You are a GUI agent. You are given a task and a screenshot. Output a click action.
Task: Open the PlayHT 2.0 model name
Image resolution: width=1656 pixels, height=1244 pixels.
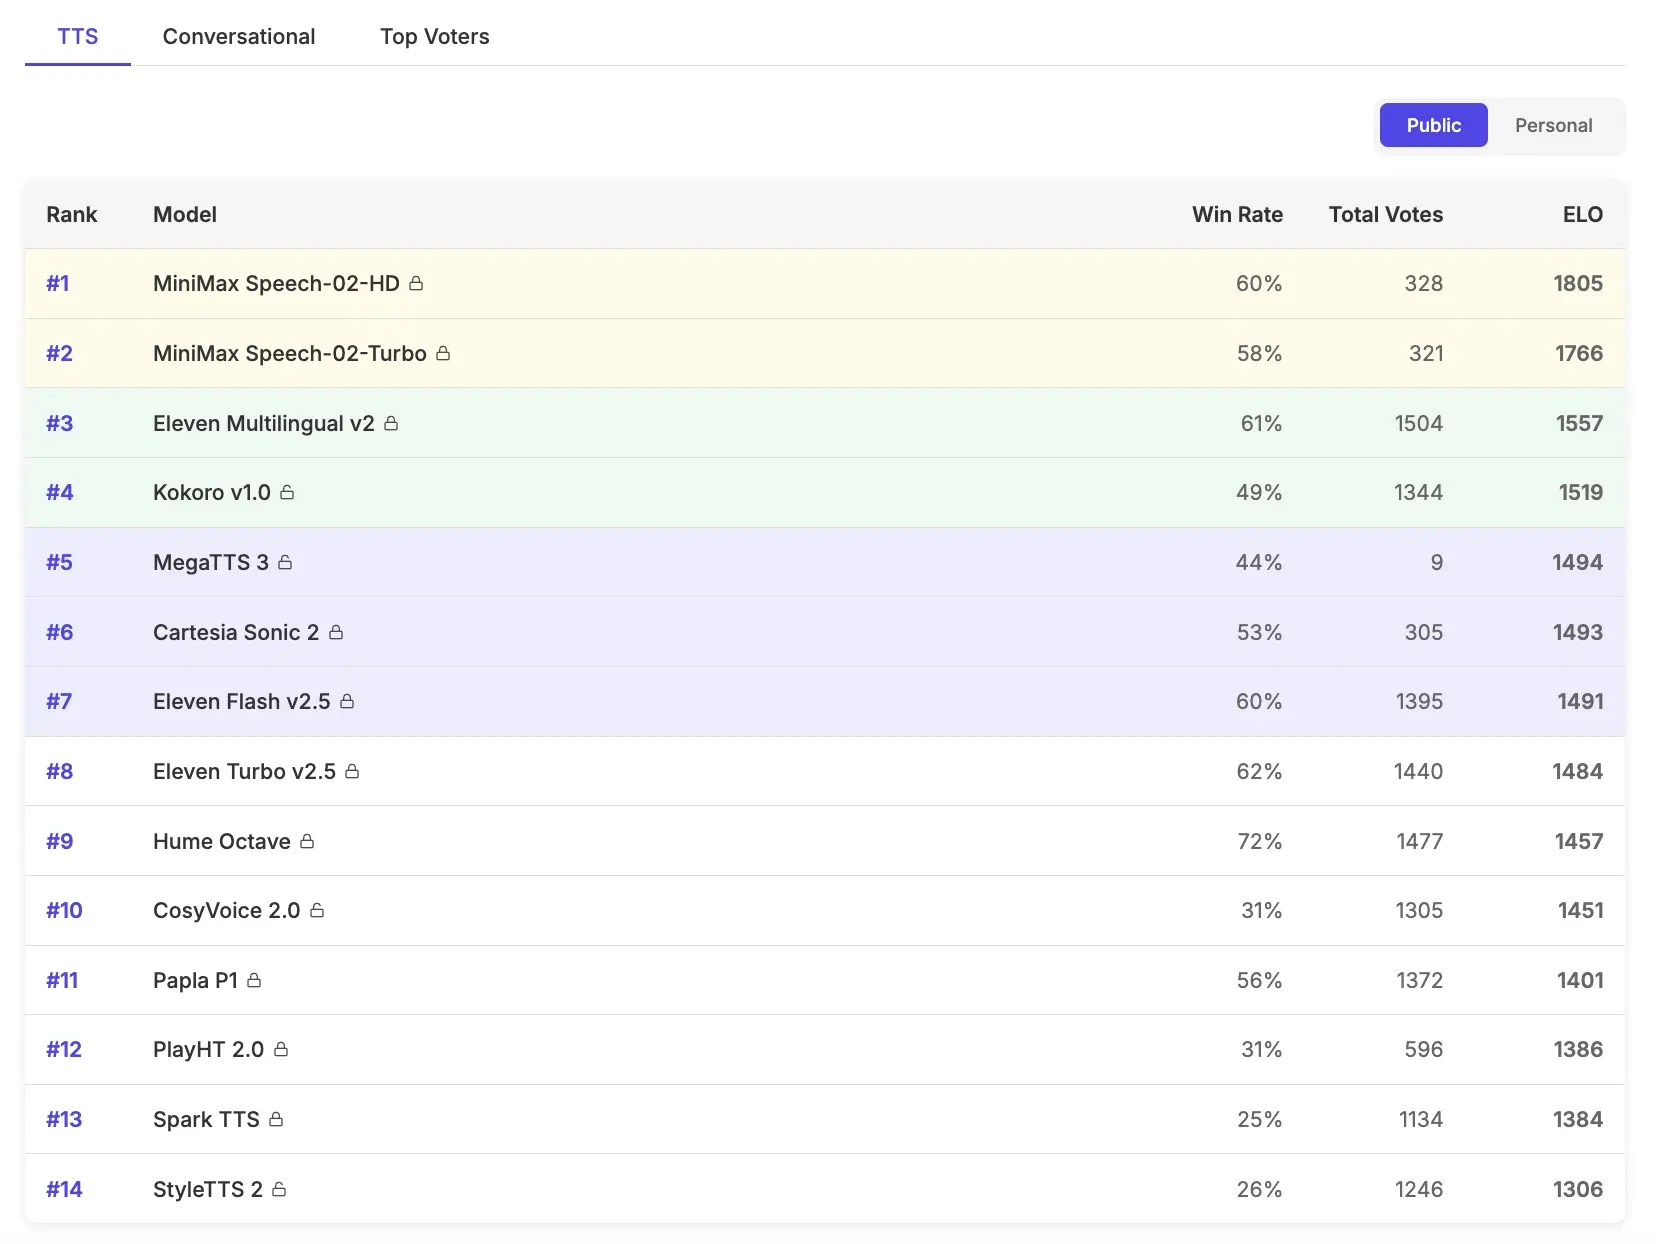(209, 1050)
